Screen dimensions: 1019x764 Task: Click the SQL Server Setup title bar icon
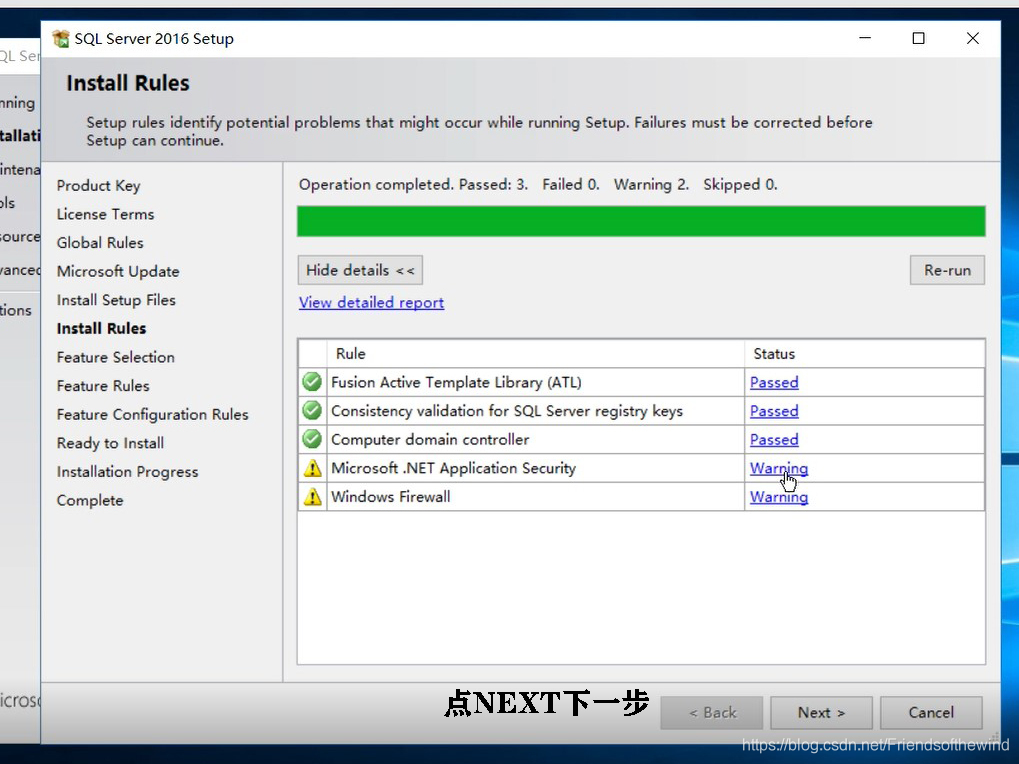(x=60, y=38)
